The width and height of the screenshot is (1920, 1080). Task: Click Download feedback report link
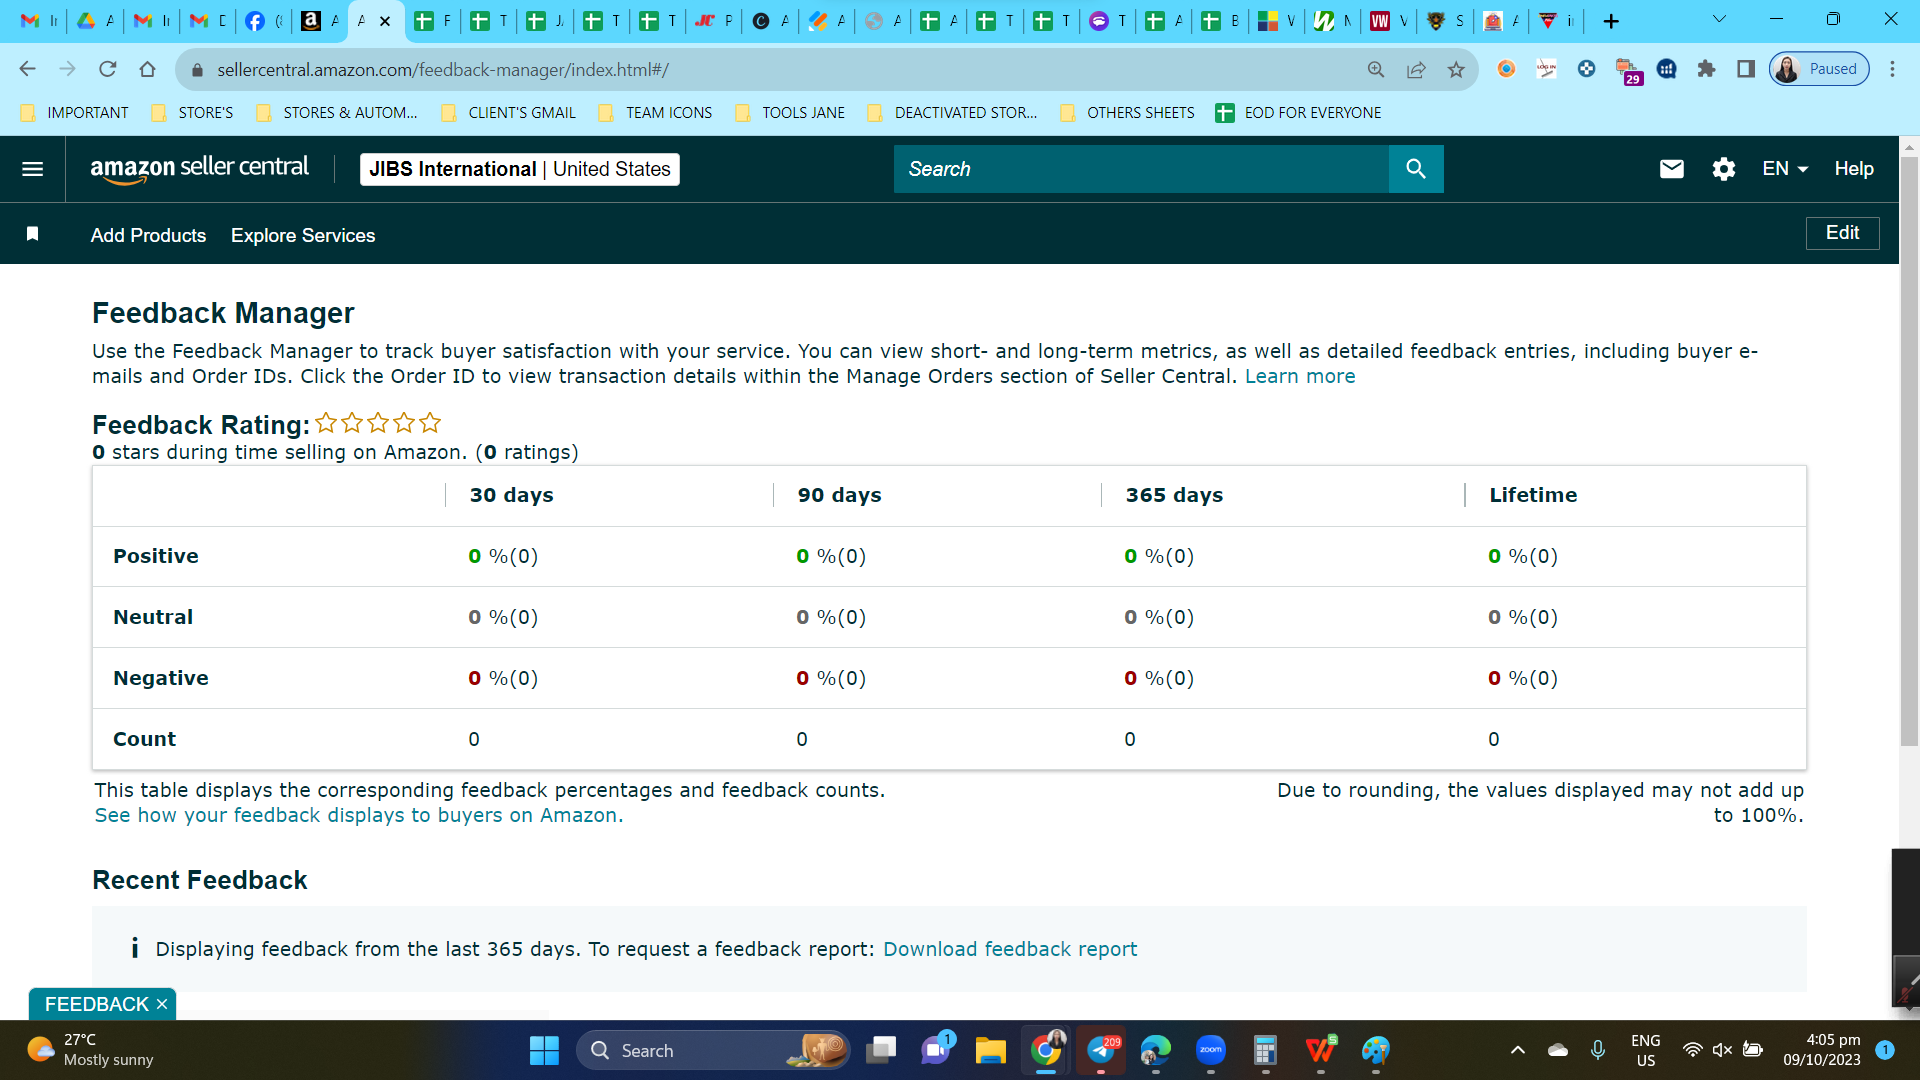1010,949
